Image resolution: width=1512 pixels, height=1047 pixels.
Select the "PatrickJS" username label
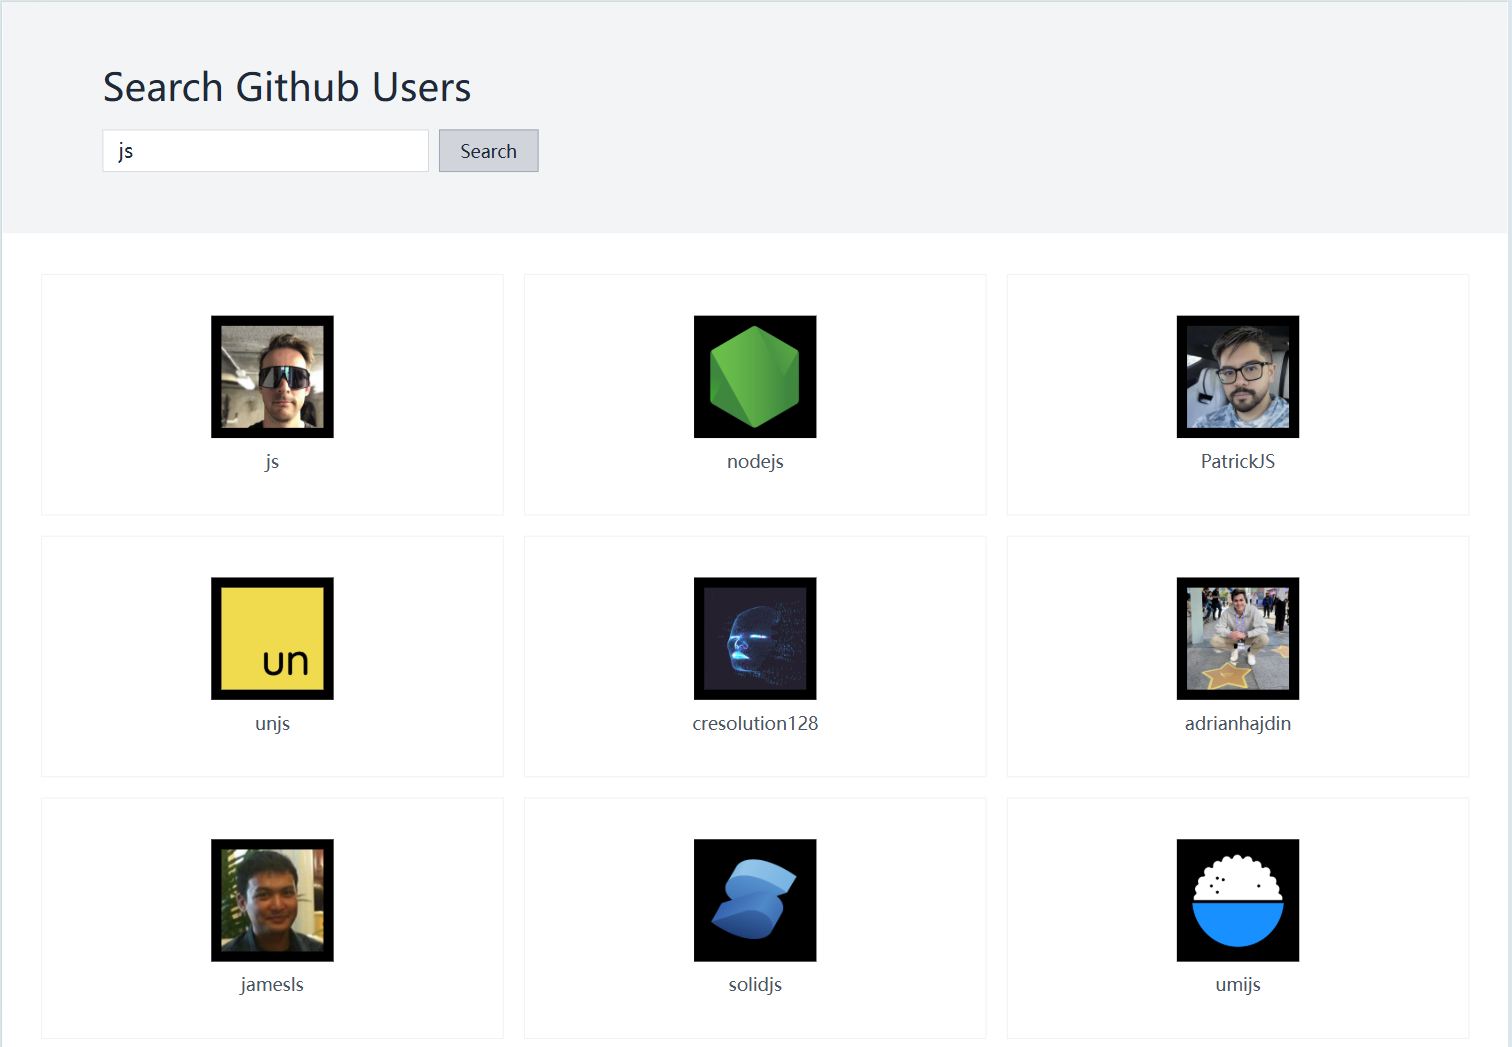coord(1238,462)
